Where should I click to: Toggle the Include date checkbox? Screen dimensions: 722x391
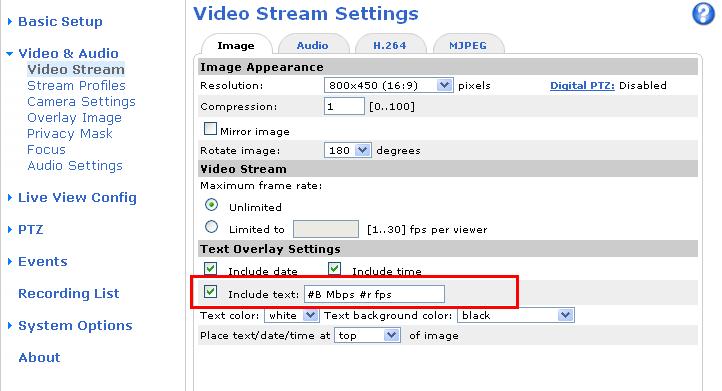point(210,268)
